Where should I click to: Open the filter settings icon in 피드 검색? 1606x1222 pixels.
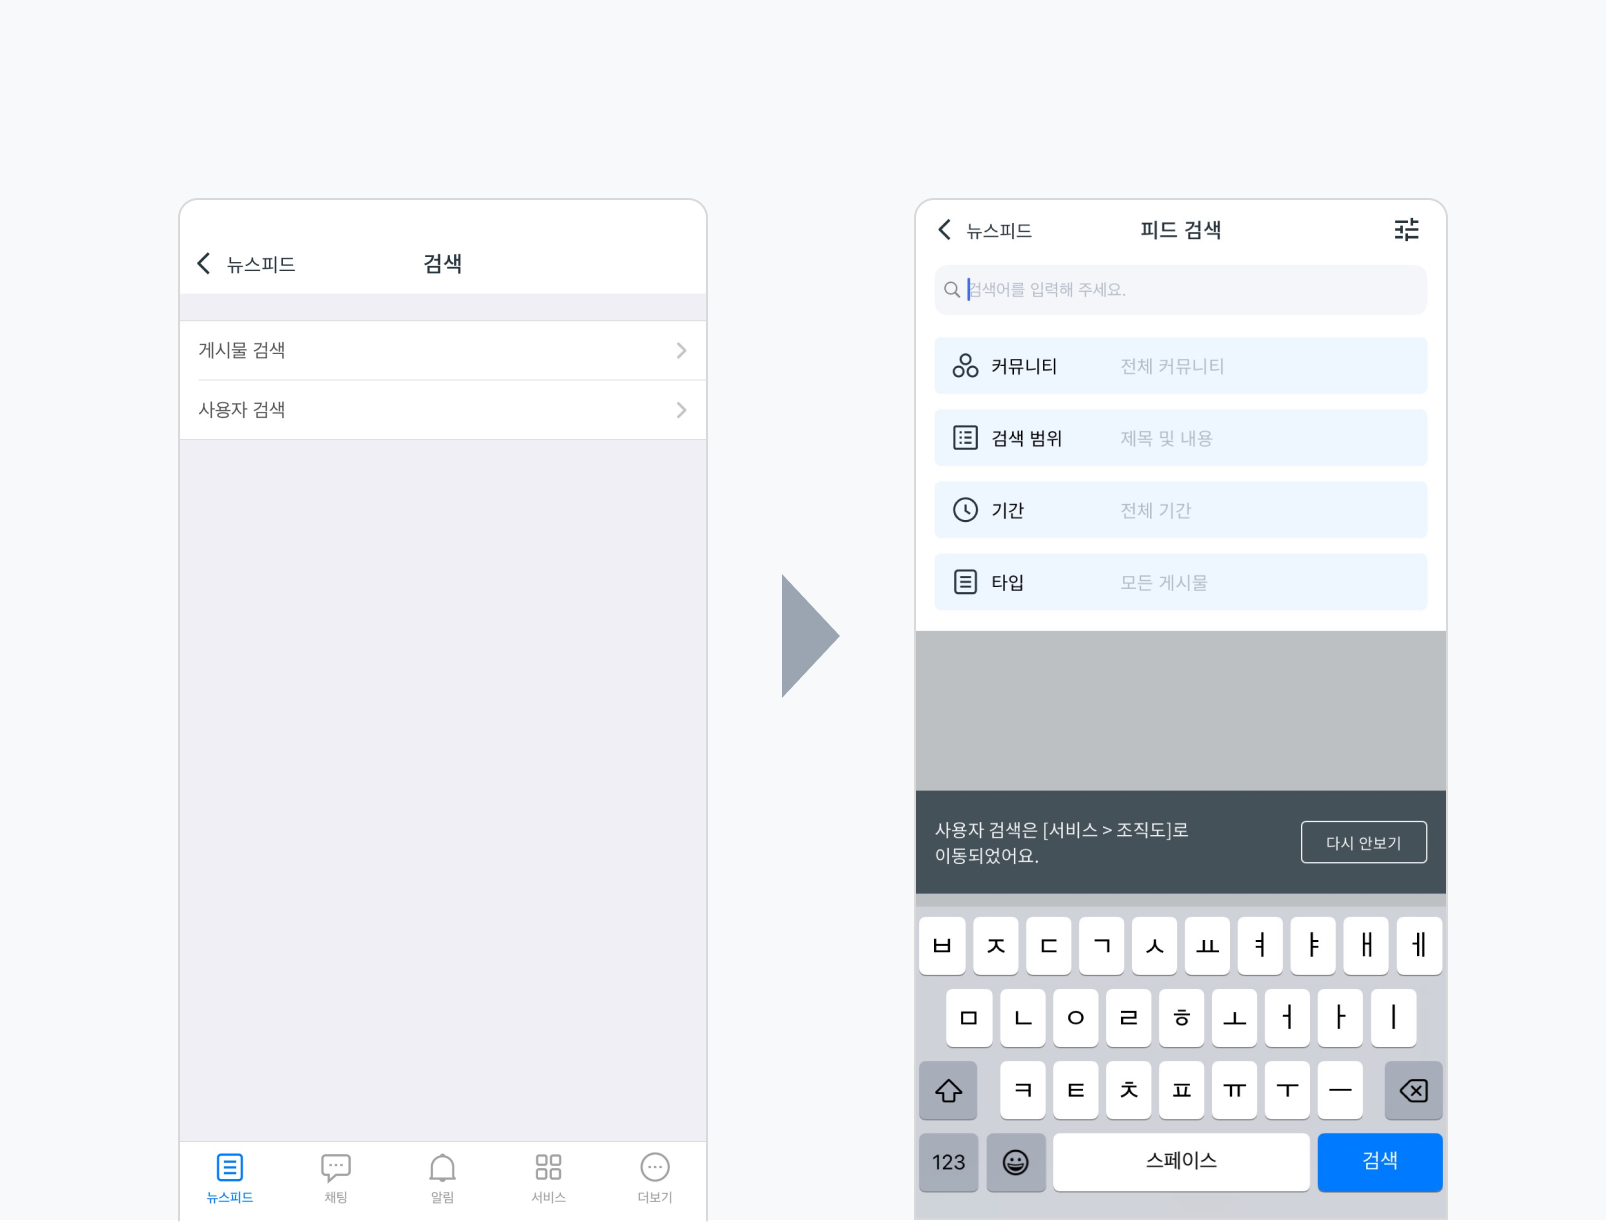[x=1406, y=230]
